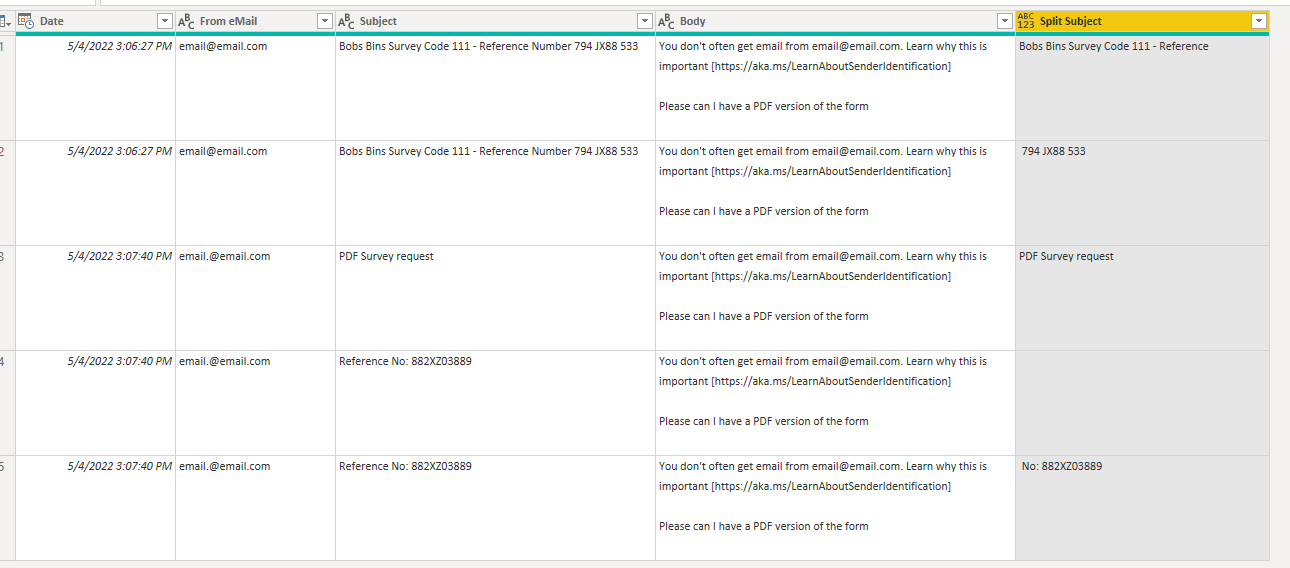1290x568 pixels.
Task: Select the row 1 Date cell
Action: tap(95, 88)
